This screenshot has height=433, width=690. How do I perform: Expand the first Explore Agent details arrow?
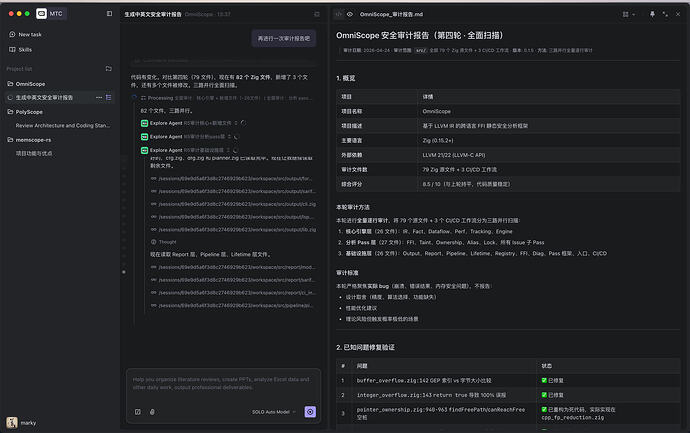[x=236, y=123]
